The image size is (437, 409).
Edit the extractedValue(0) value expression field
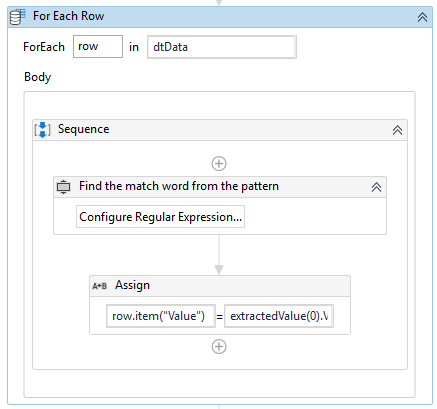click(x=279, y=316)
